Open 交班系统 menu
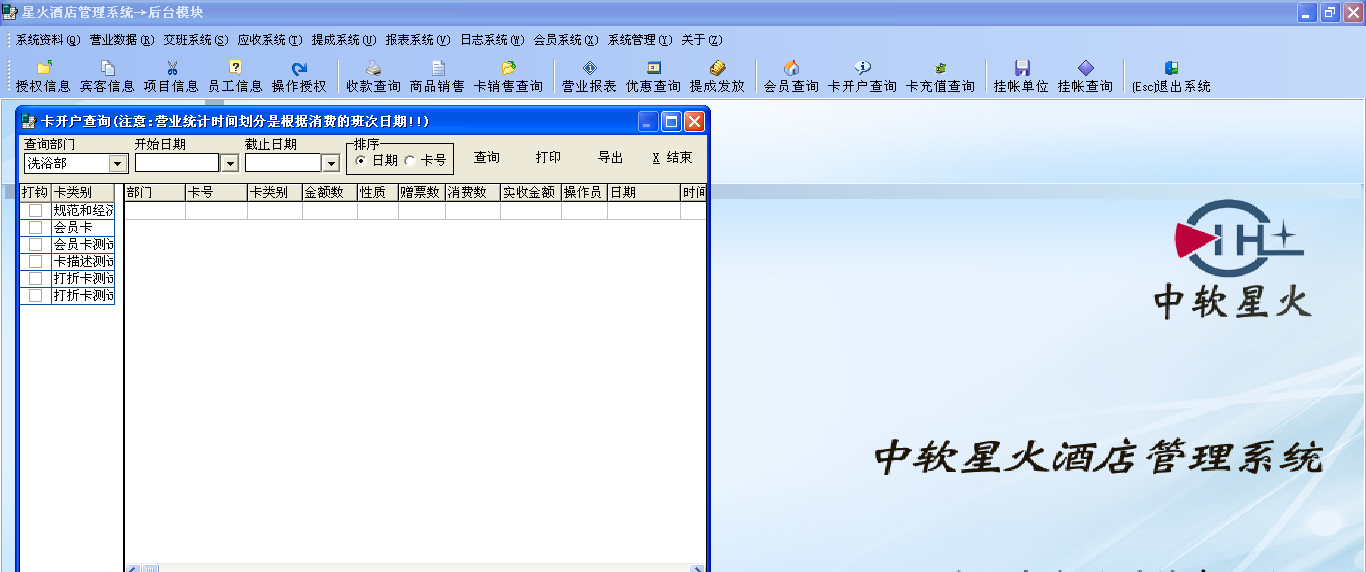 point(195,40)
